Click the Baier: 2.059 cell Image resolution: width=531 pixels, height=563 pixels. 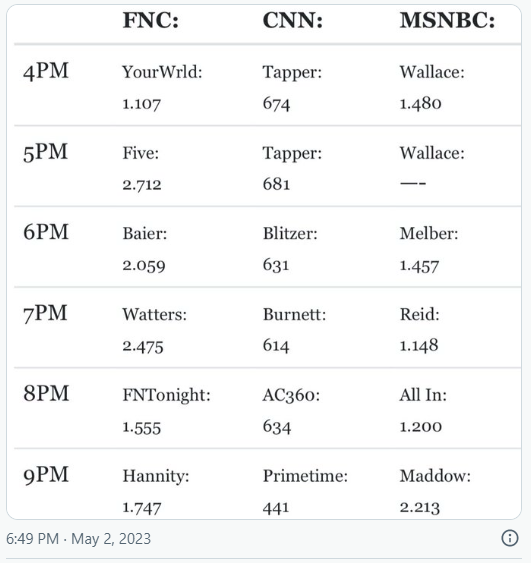pos(145,250)
